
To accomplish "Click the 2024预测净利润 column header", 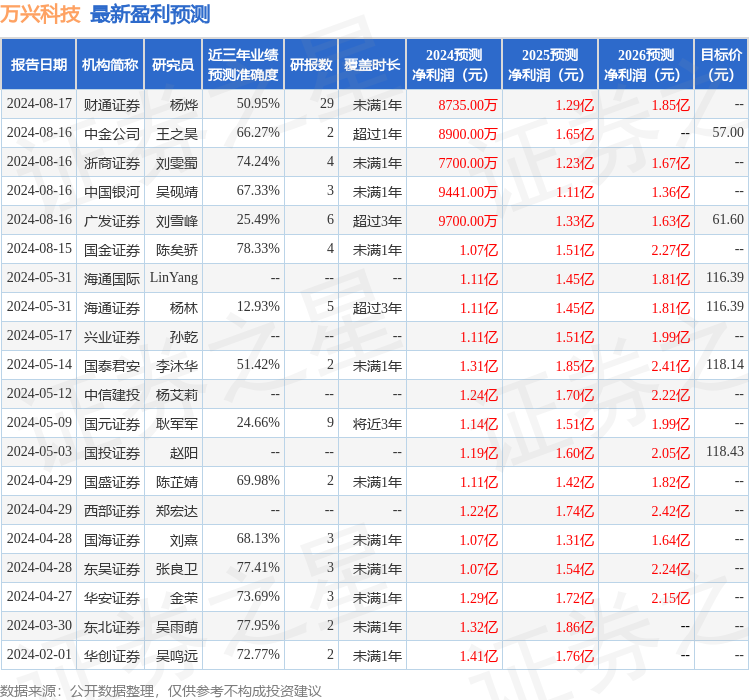I will (454, 65).
